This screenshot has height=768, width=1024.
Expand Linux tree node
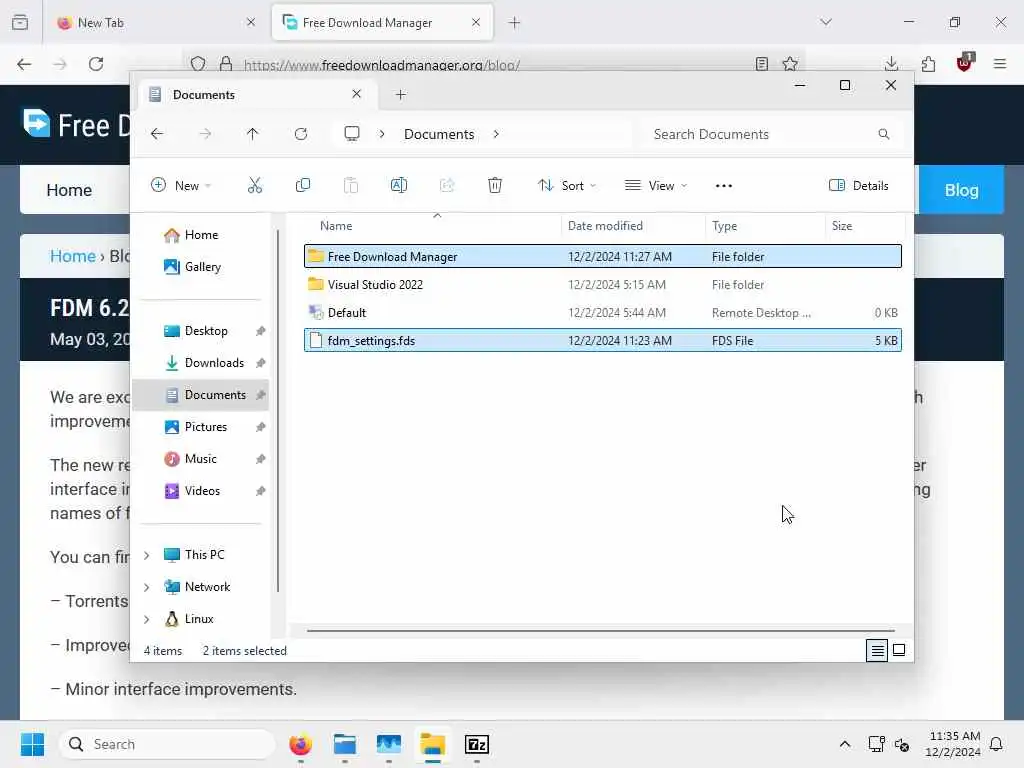point(147,619)
